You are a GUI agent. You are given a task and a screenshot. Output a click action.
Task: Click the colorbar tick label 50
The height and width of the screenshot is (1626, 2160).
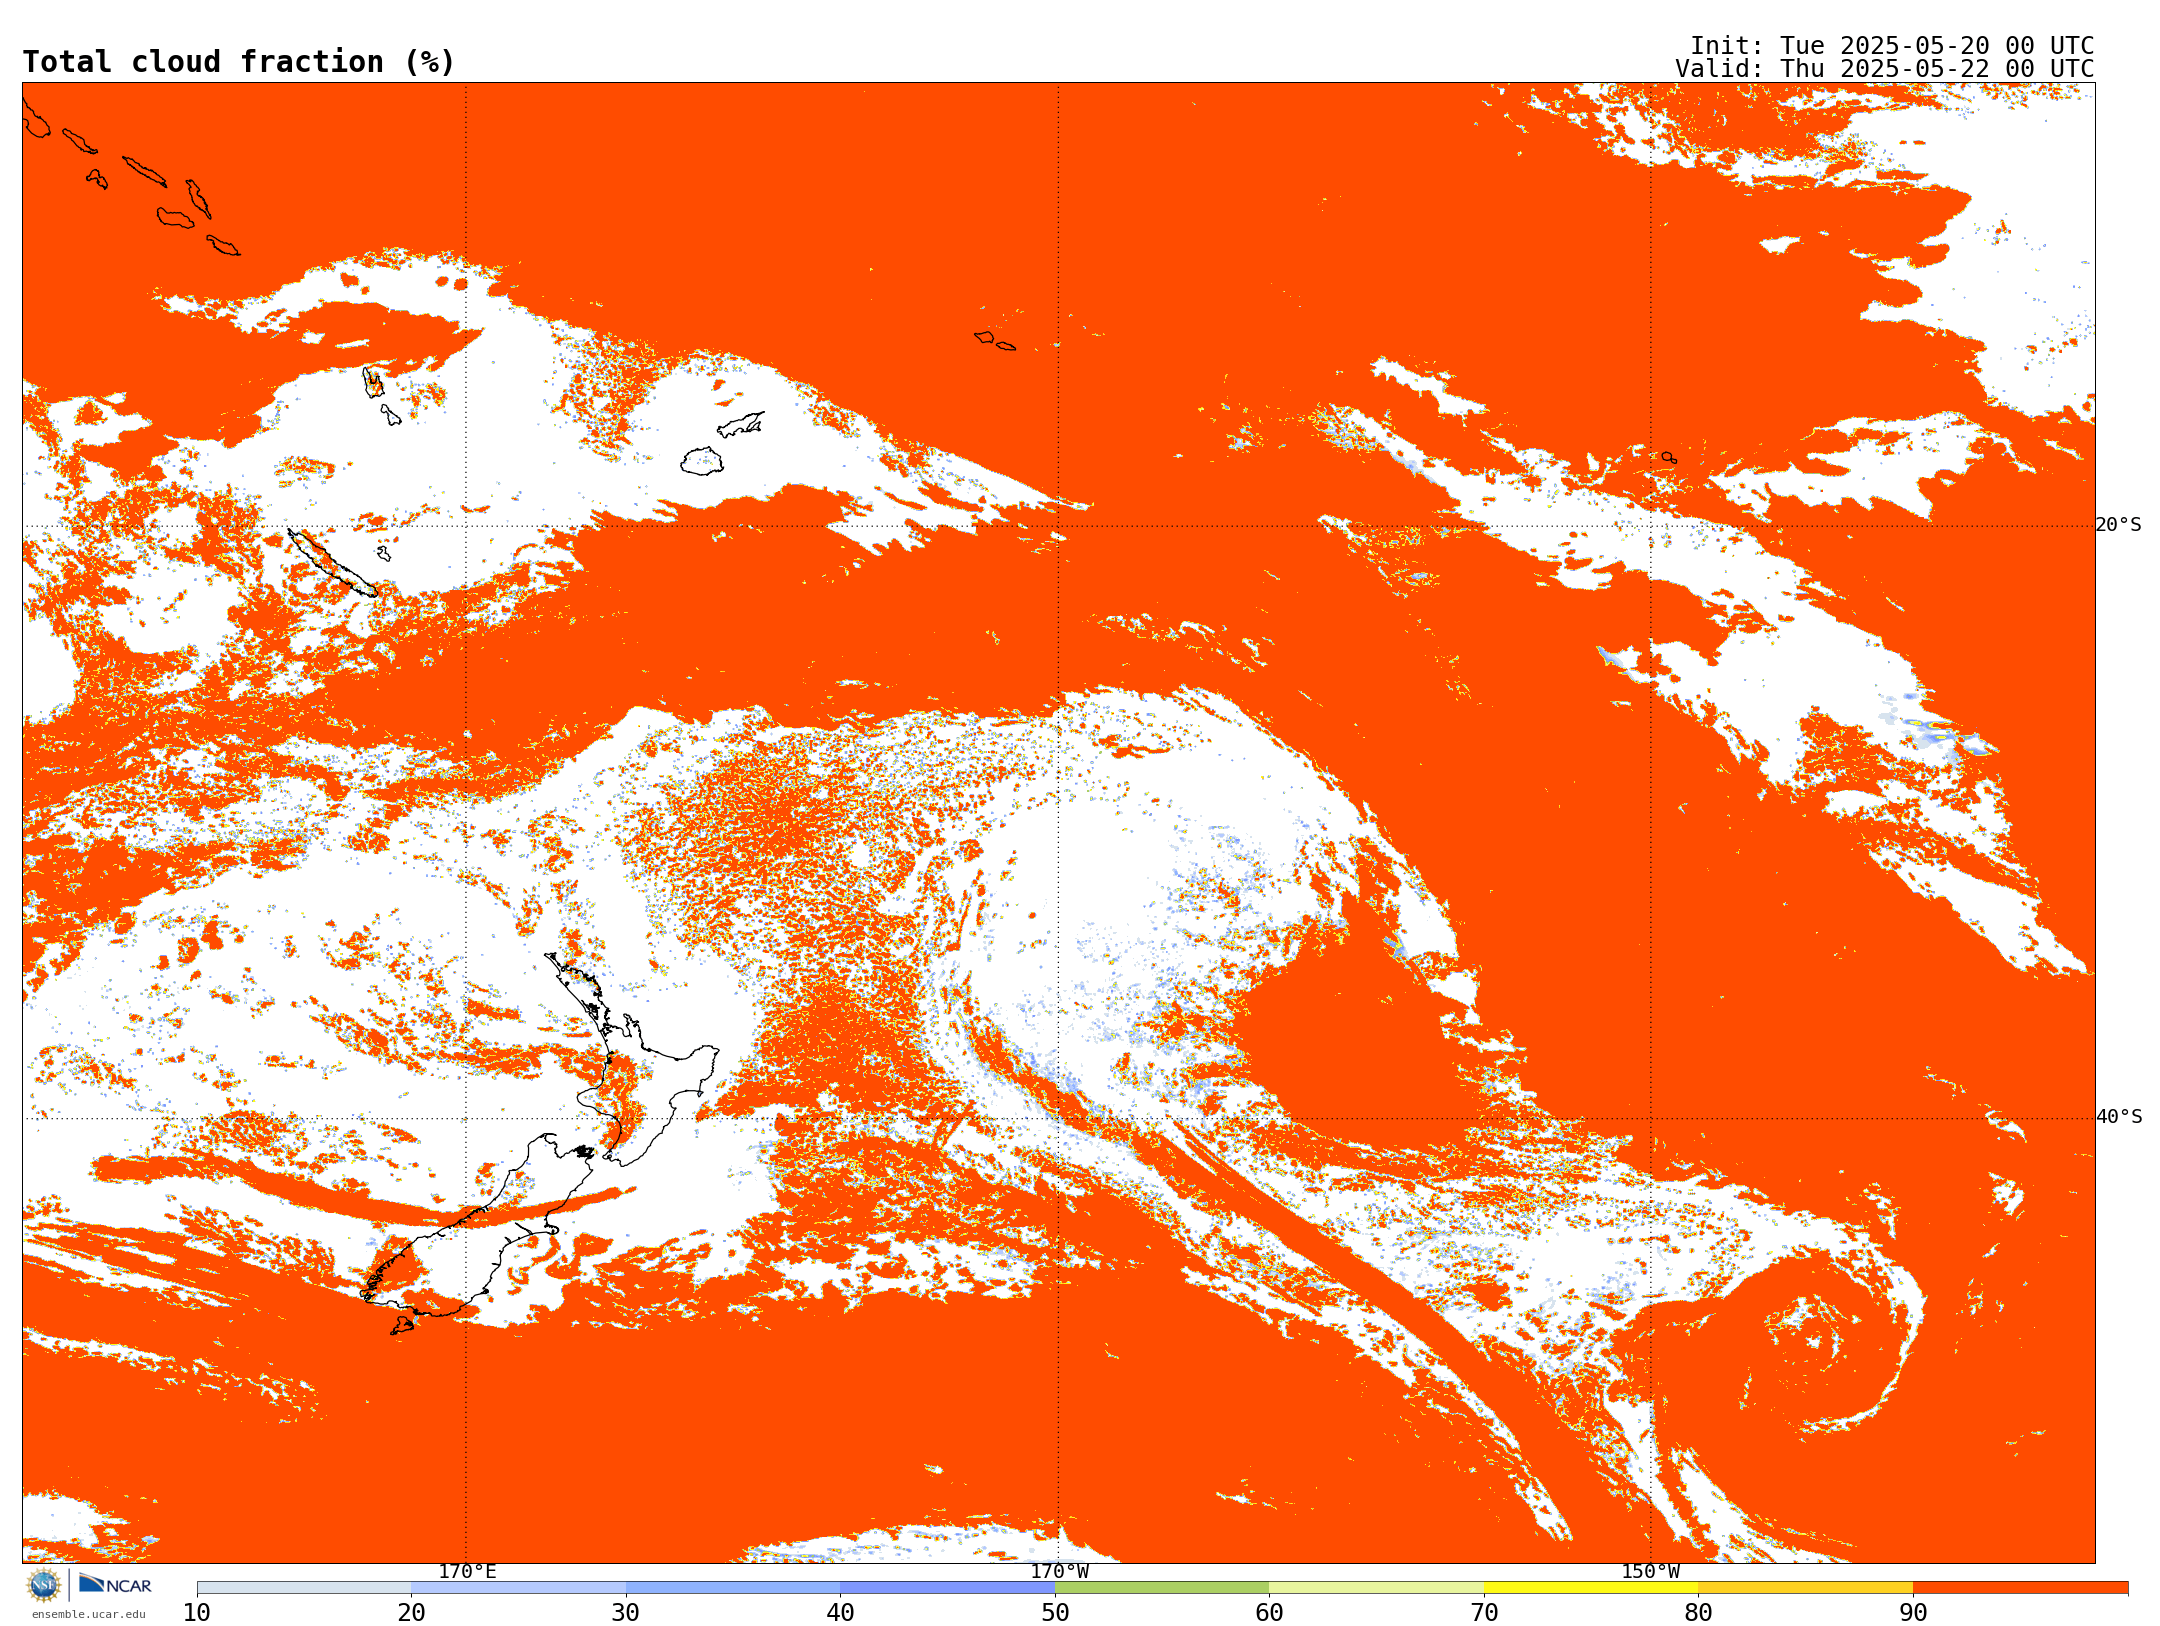point(1055,1613)
